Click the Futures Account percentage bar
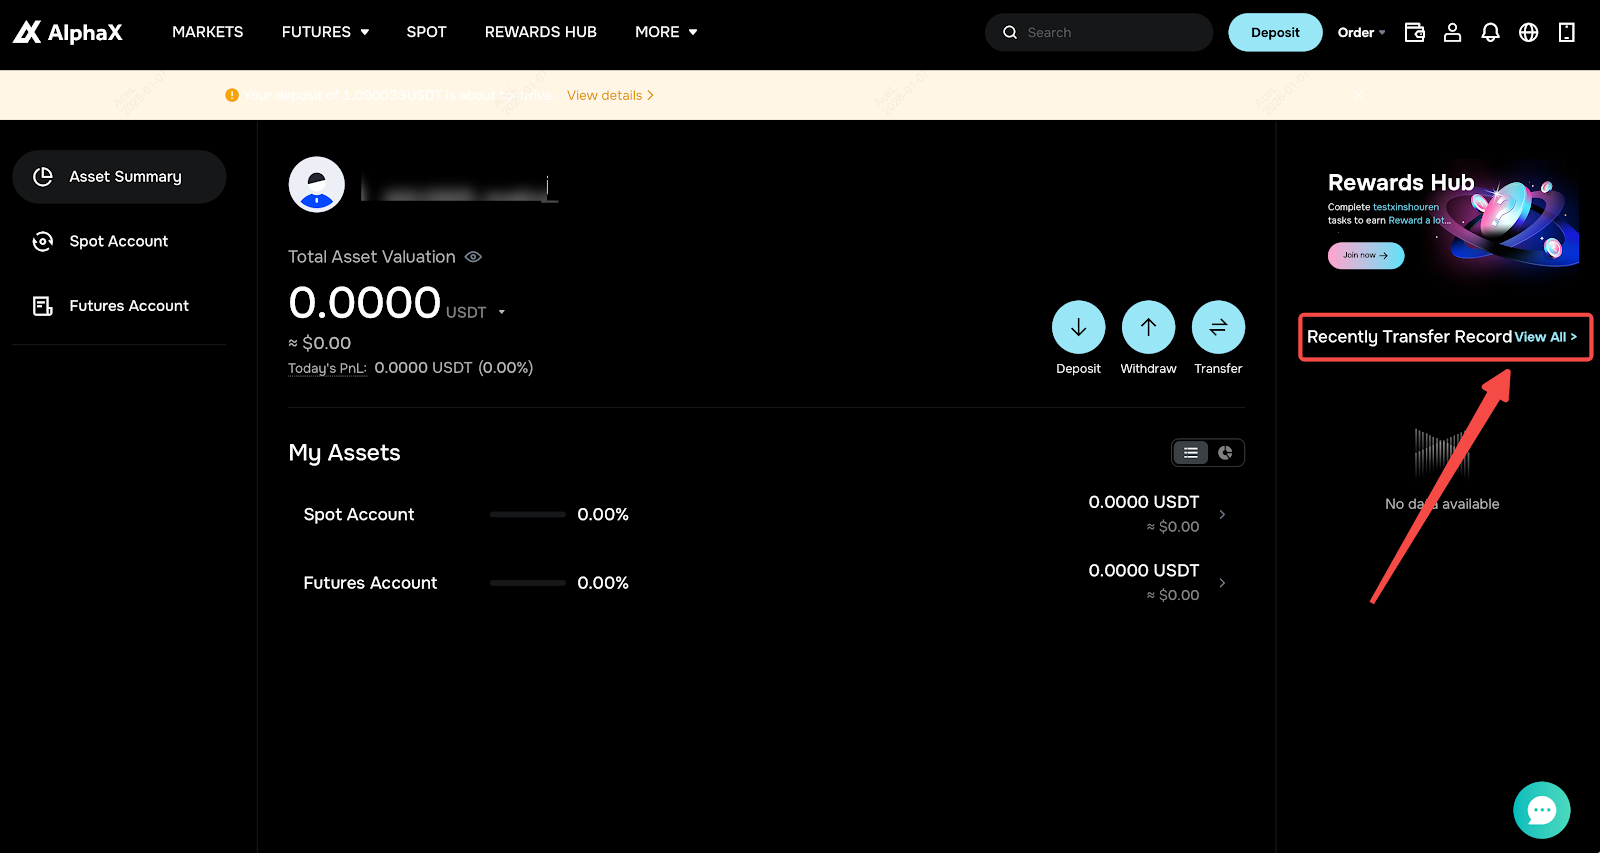Image resolution: width=1600 pixels, height=853 pixels. (528, 583)
